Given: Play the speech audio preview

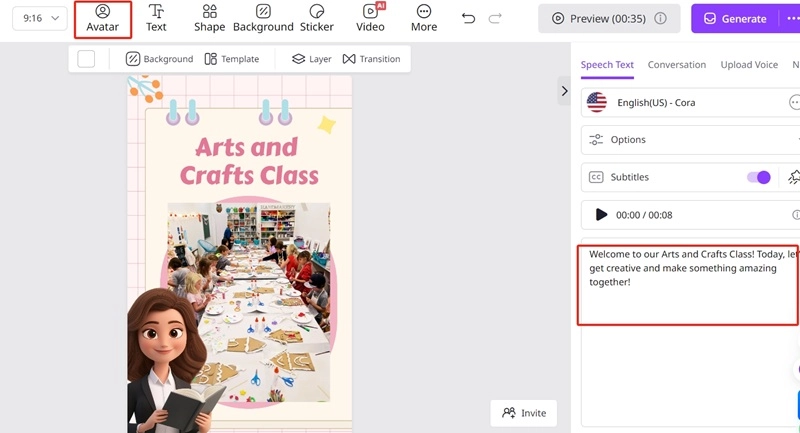Looking at the screenshot, I should [x=602, y=215].
